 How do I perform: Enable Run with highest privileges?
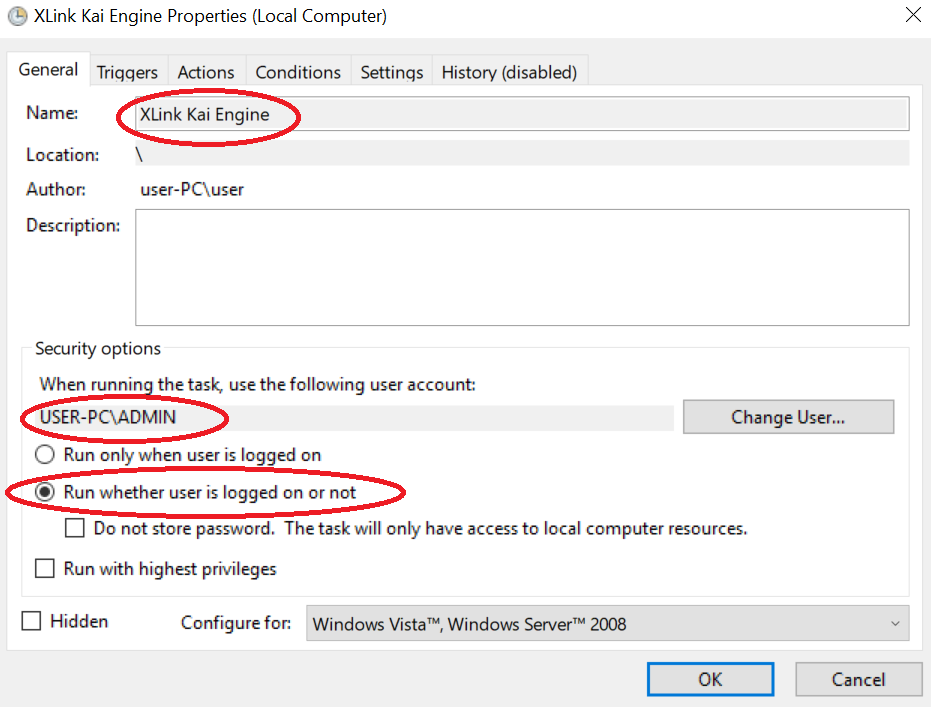[45, 568]
